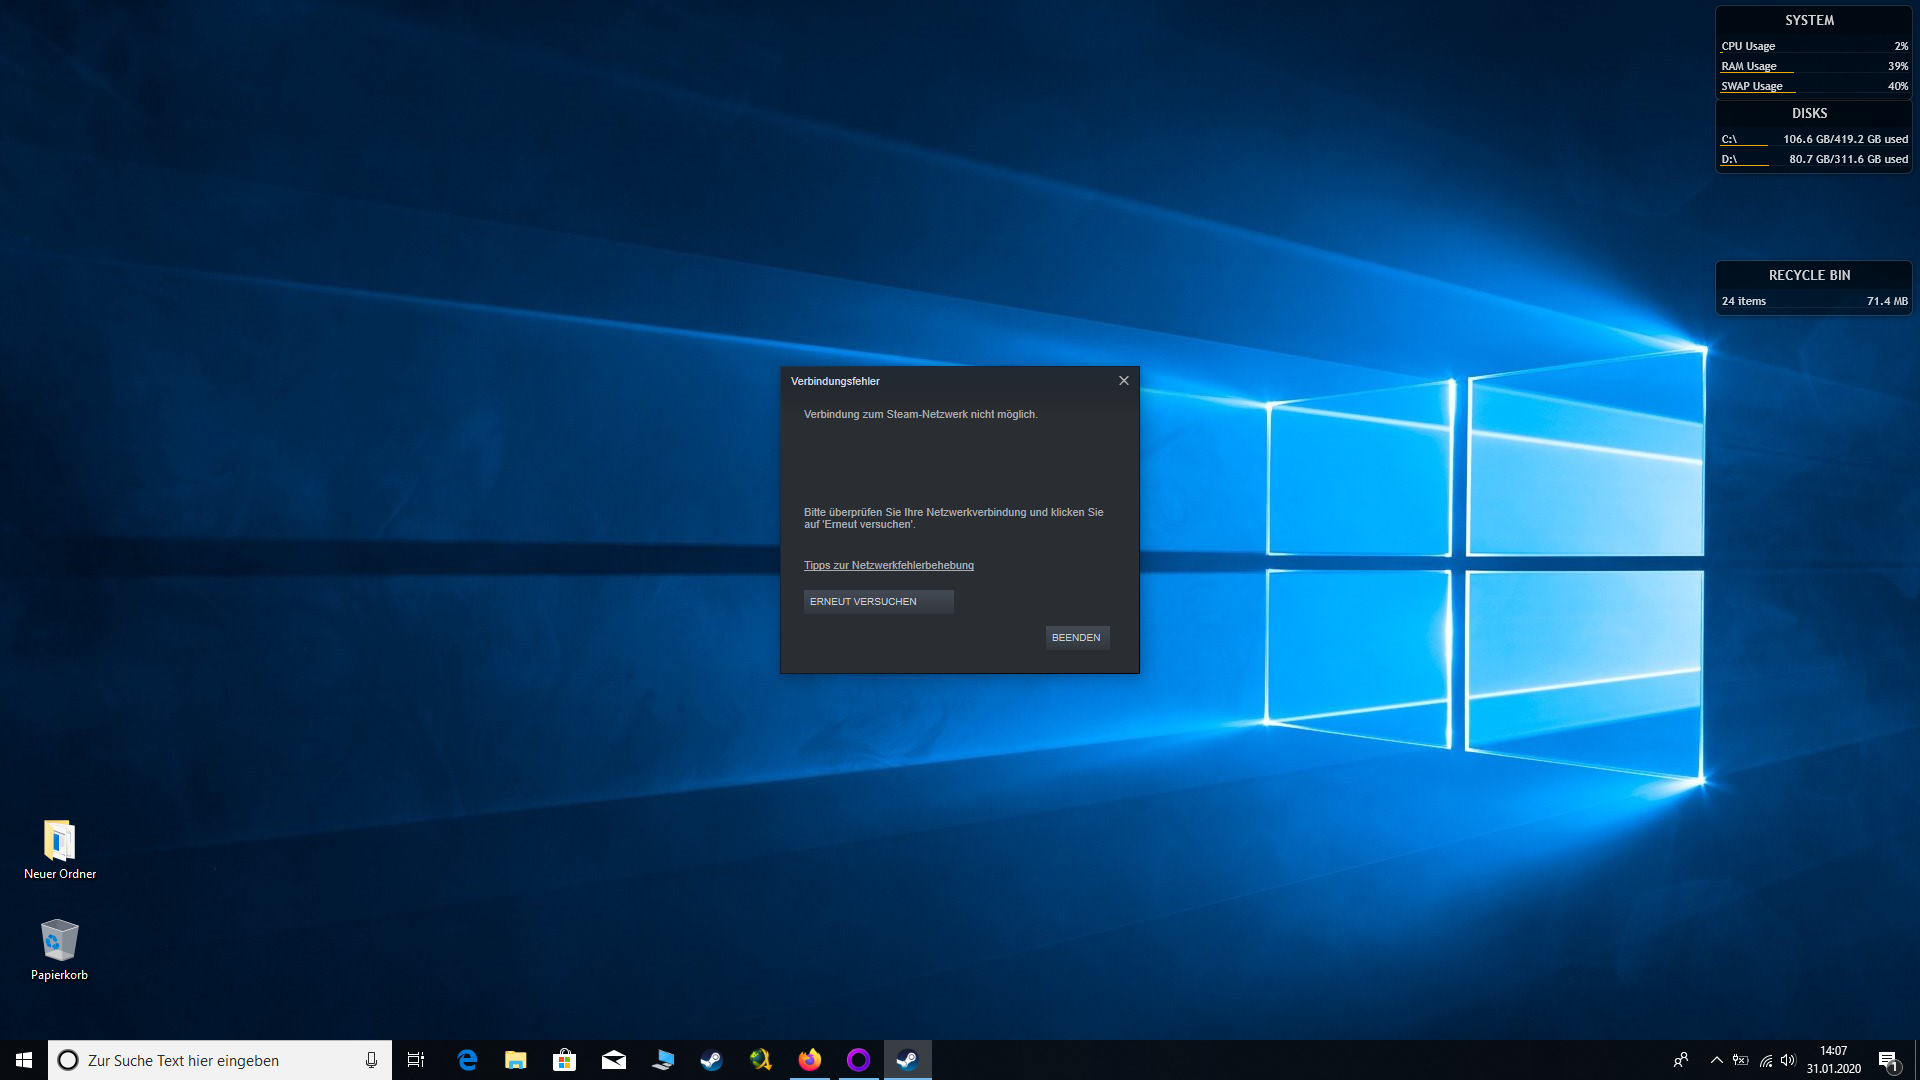
Task: Open Firefox from the taskbar
Action: tap(810, 1059)
